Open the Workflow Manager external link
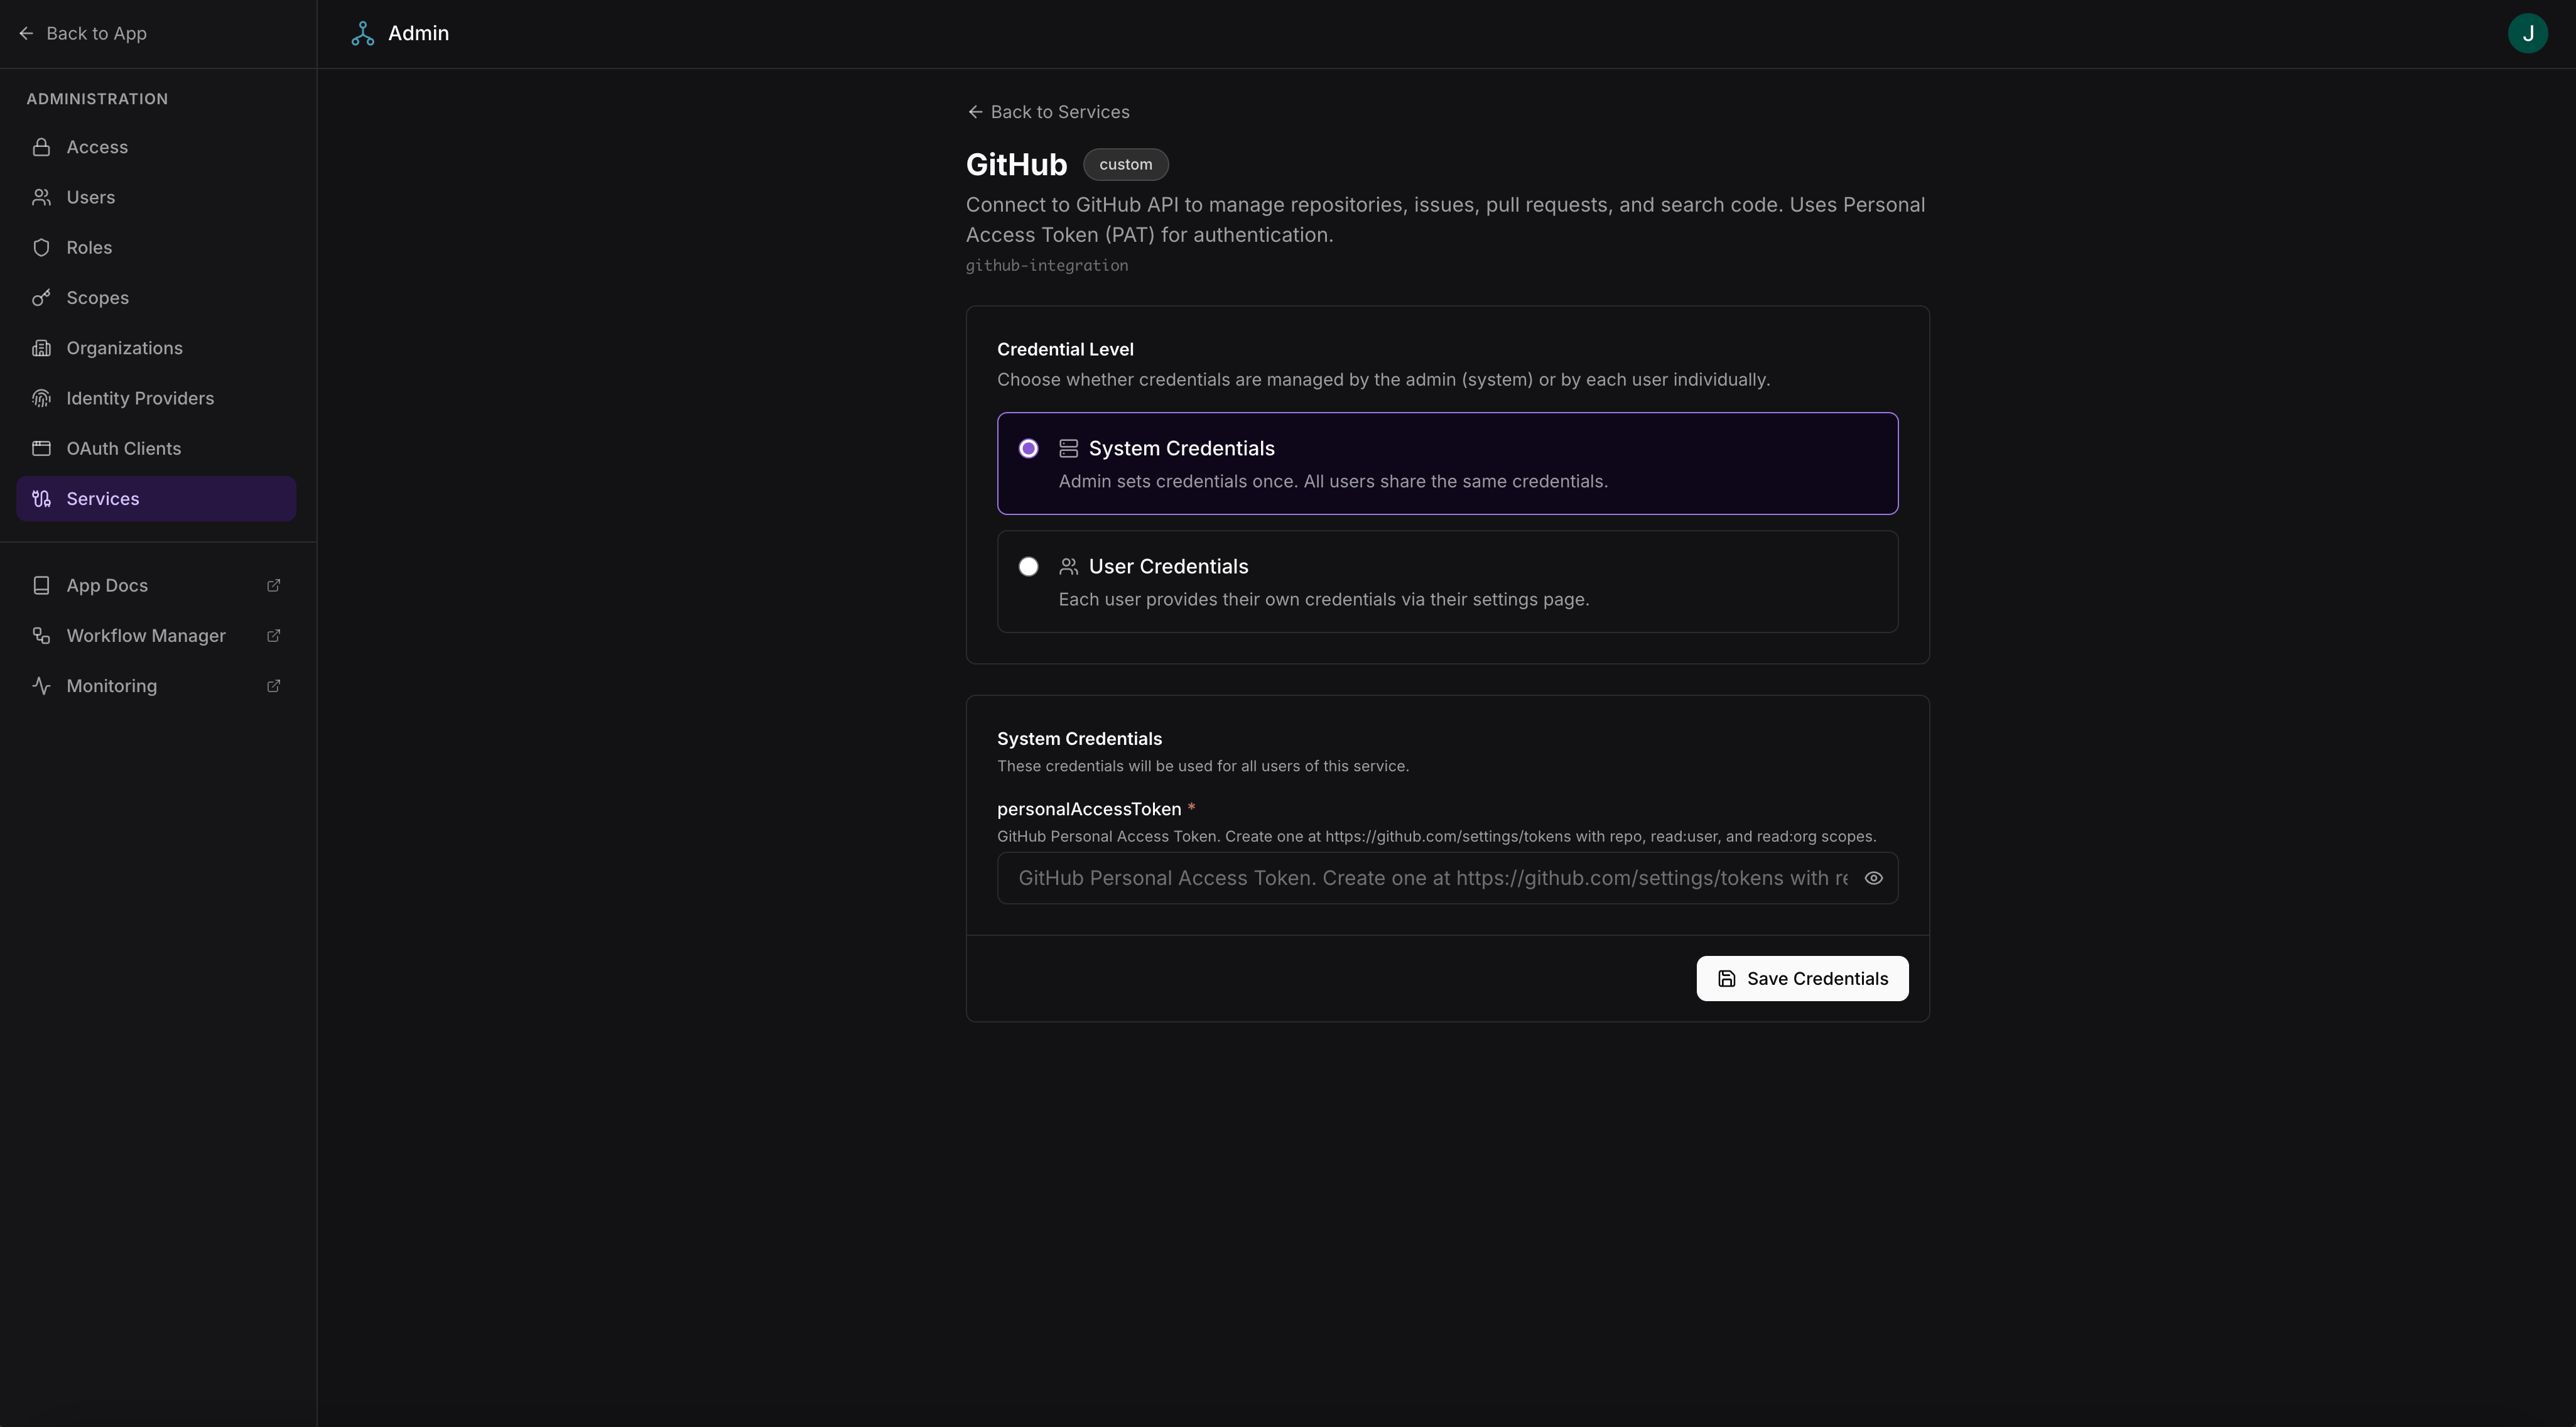 (156, 635)
